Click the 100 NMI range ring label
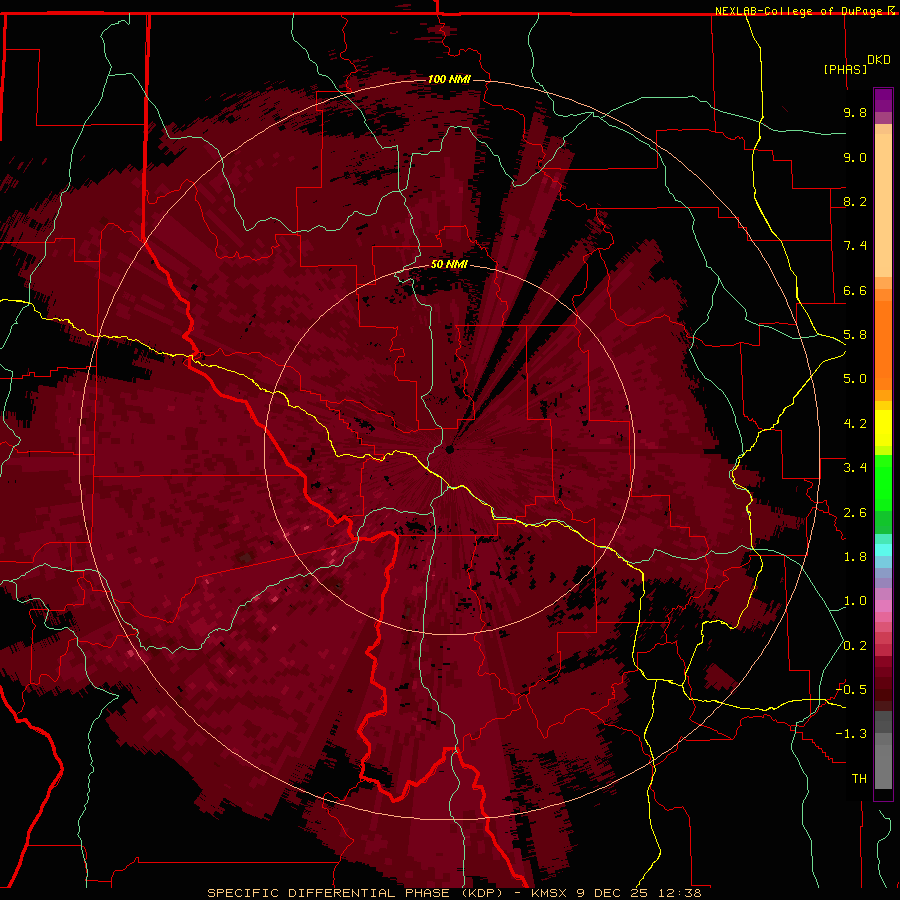Viewport: 900px width, 900px height. (x=449, y=79)
